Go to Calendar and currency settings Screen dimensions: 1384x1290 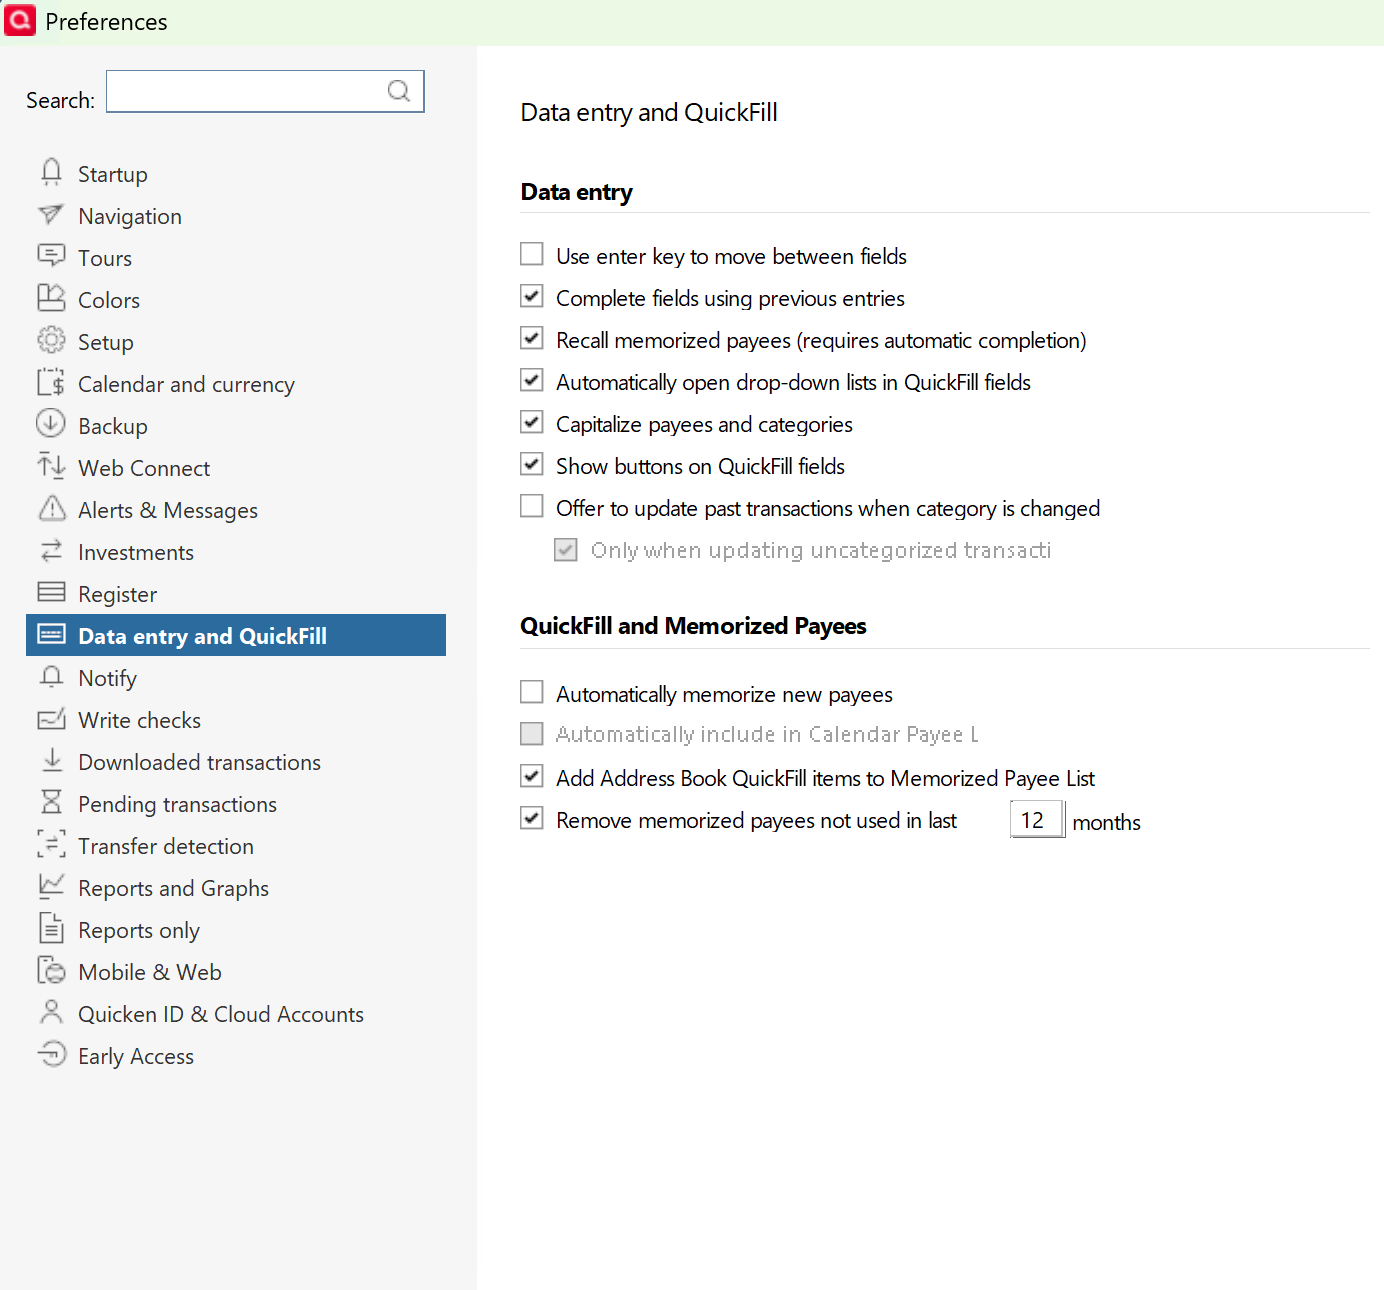(x=236, y=384)
